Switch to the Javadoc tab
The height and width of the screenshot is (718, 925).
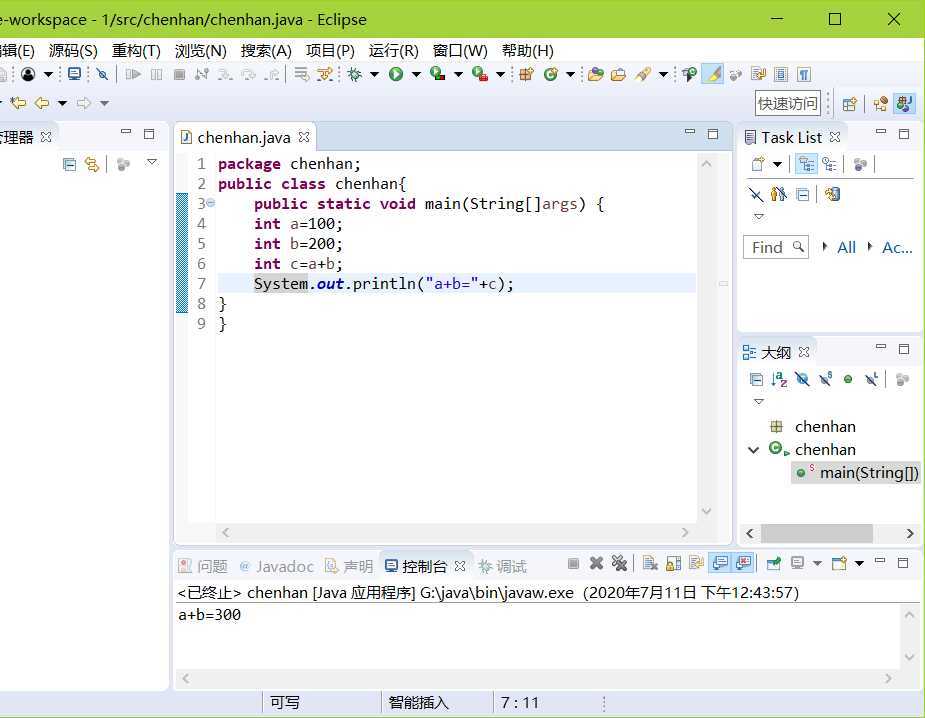coord(277,566)
